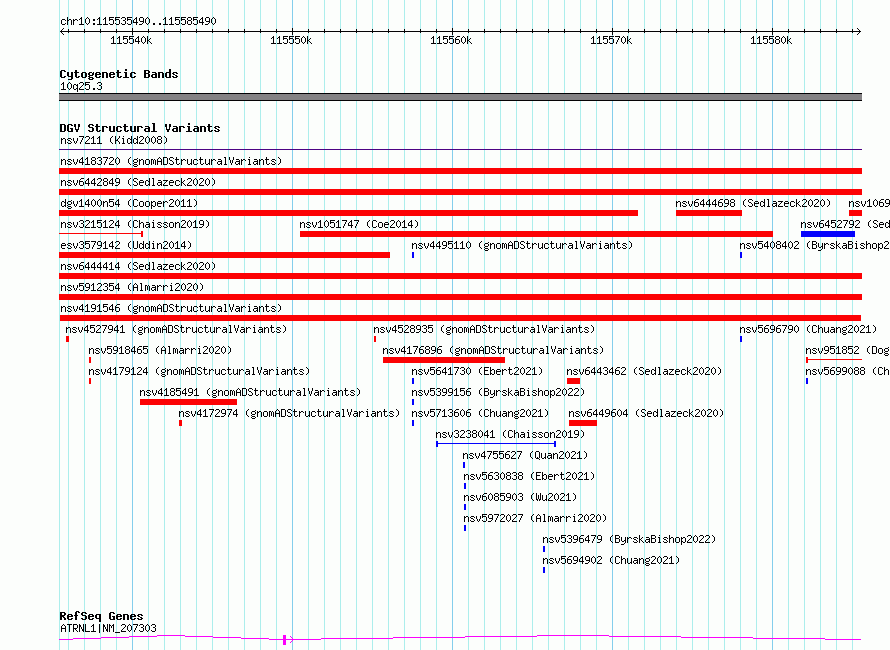
Task: Click the blue nsv6452792 variant bar
Action: [828, 234]
